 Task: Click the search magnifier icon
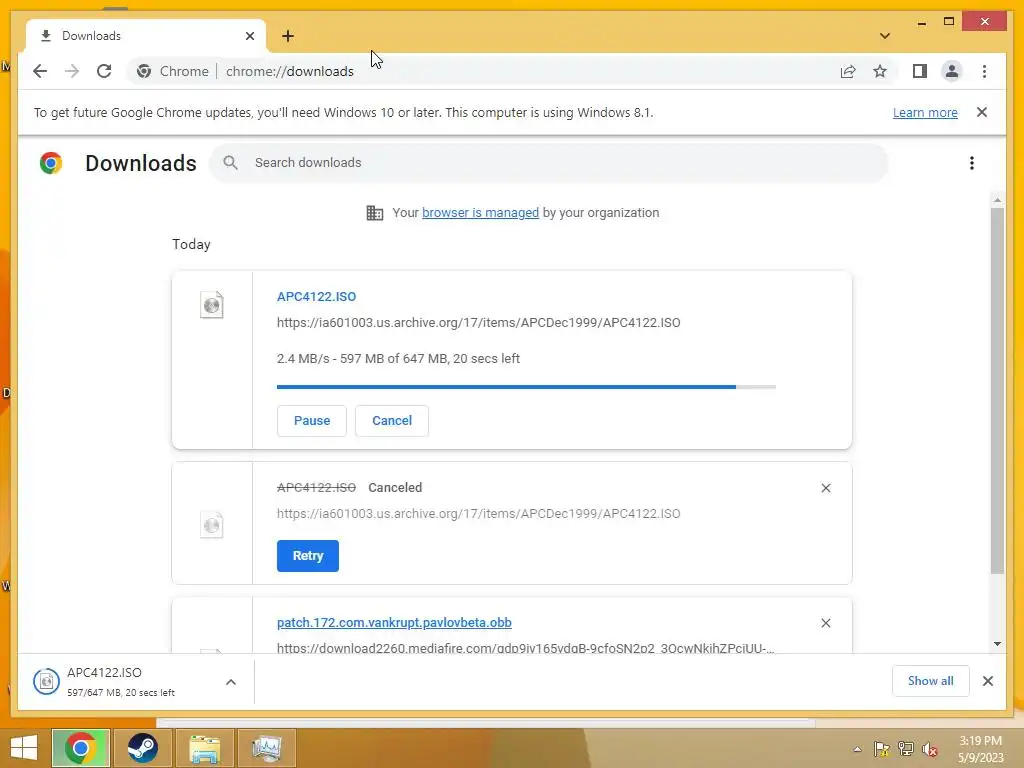(230, 163)
